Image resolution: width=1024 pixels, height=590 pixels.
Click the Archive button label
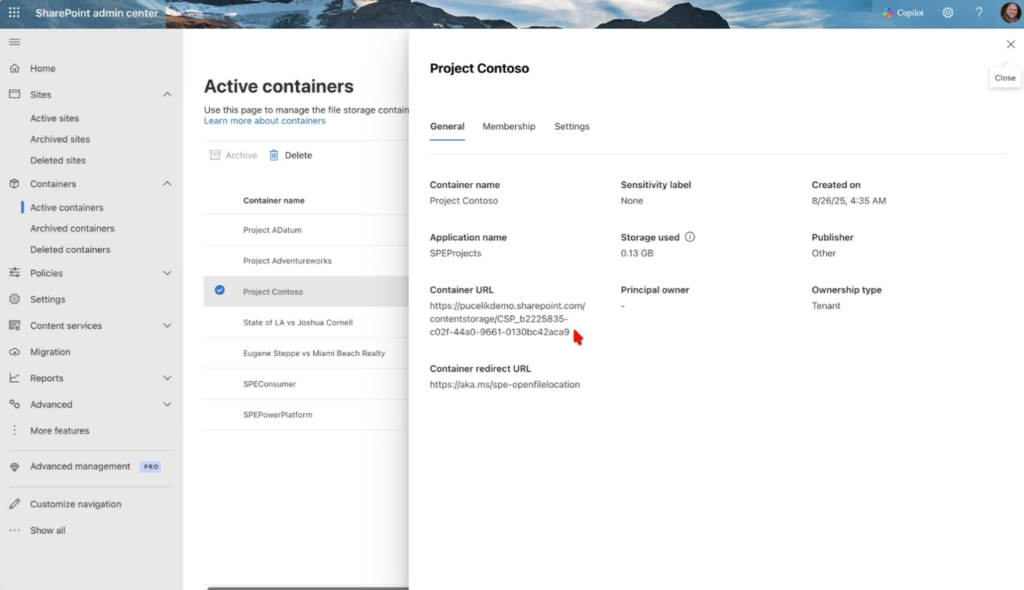click(x=241, y=155)
